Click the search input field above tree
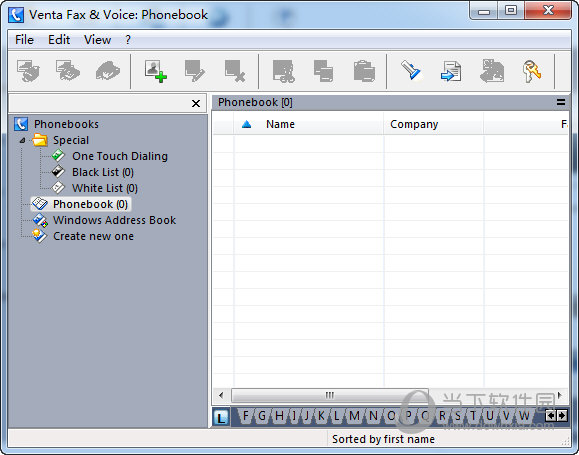Viewport: 579px width, 455px height. [99, 103]
